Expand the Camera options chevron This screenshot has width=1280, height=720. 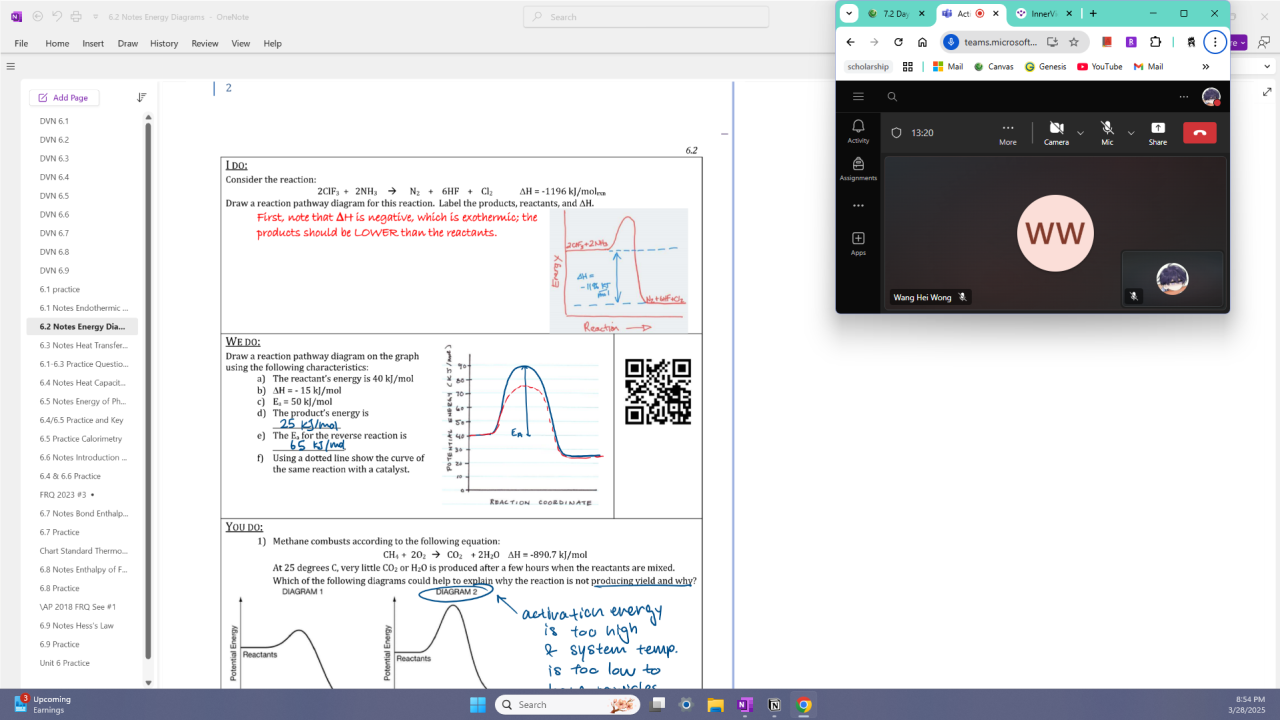coord(1080,132)
